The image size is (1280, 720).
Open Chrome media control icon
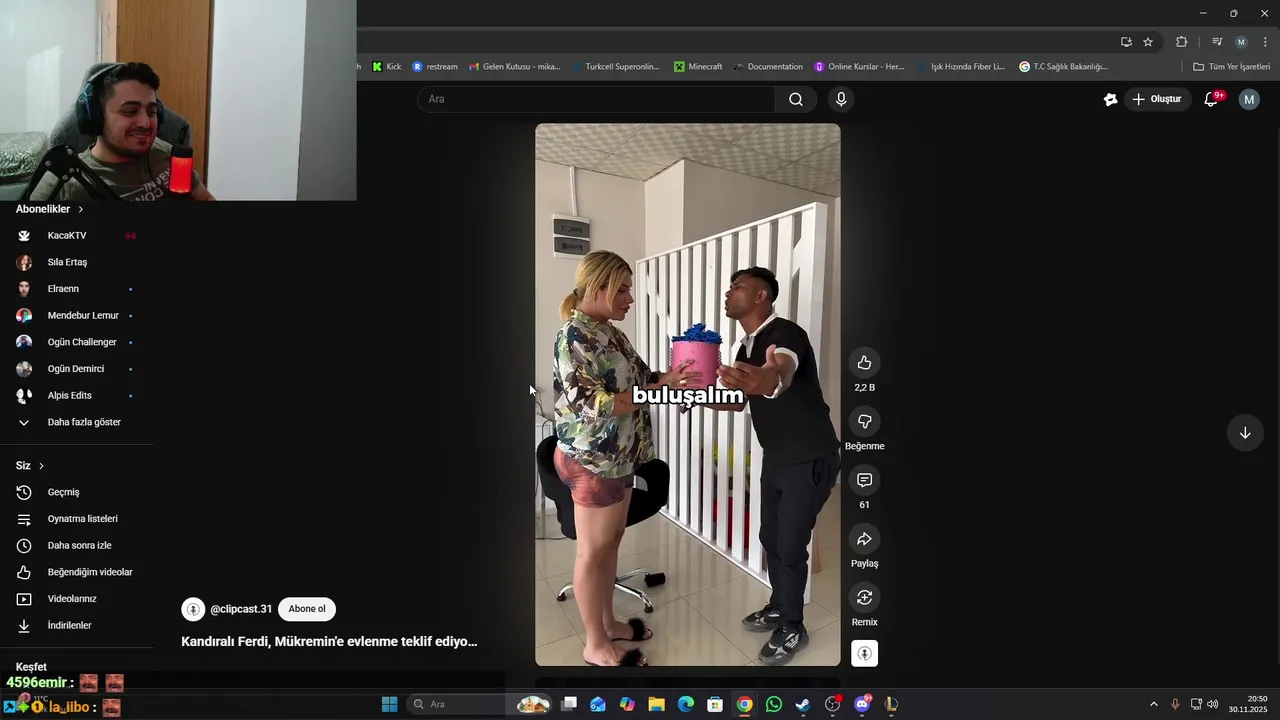1217,42
